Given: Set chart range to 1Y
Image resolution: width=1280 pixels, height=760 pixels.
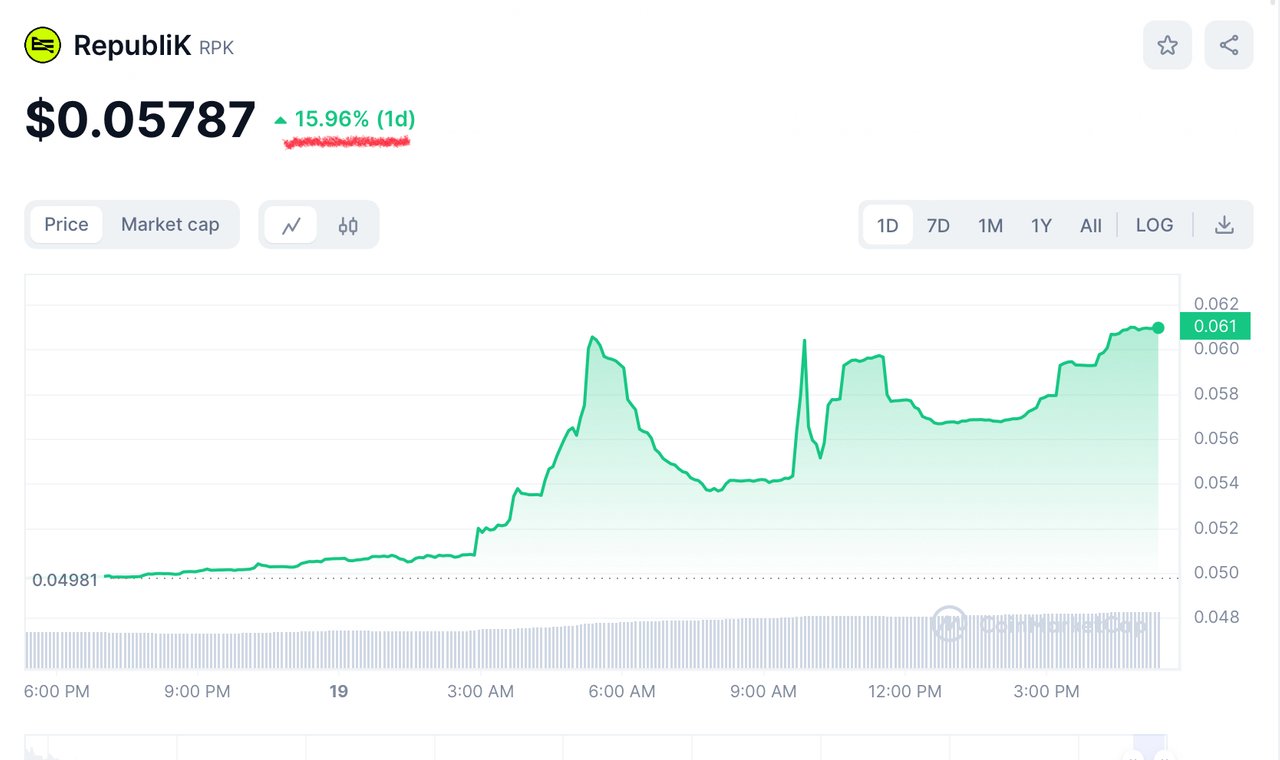Looking at the screenshot, I should [x=1041, y=225].
